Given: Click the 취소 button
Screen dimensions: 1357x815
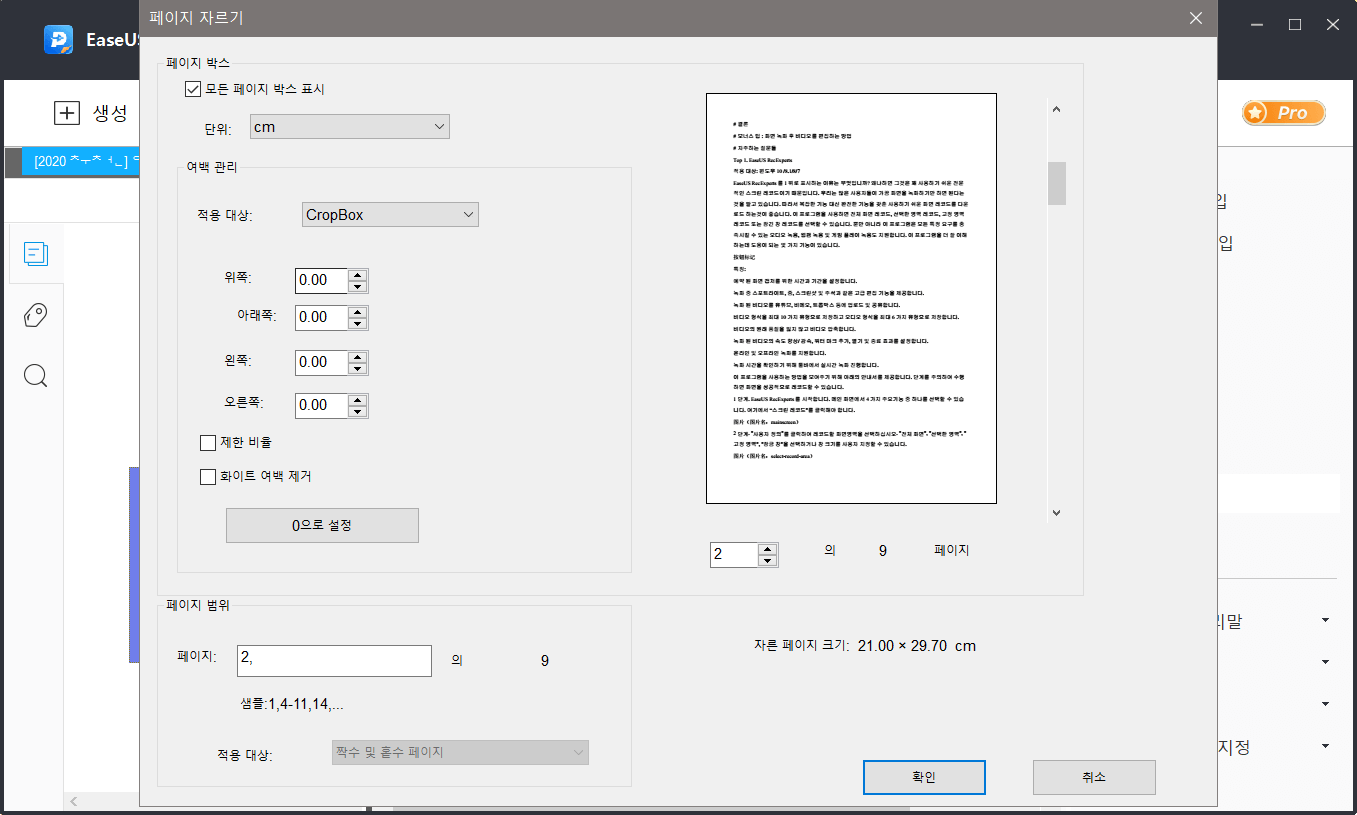Looking at the screenshot, I should point(1093,777).
